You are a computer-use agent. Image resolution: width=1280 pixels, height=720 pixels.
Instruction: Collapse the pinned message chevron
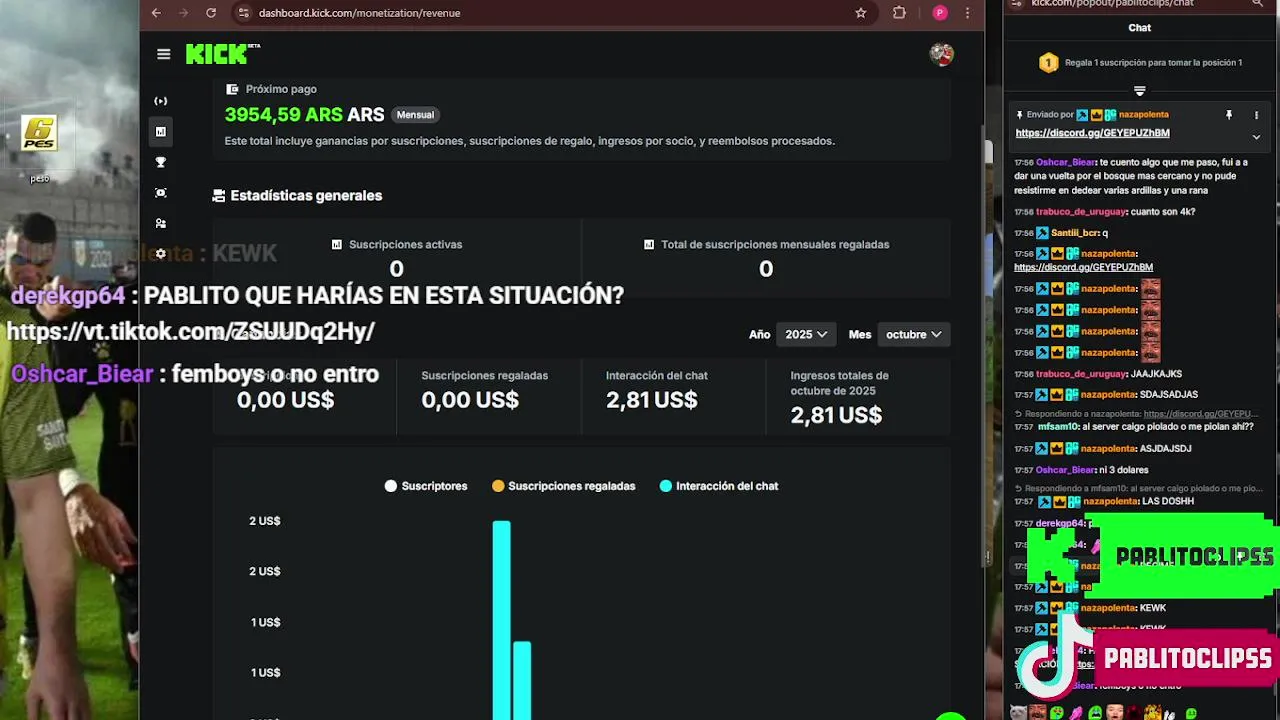(x=1257, y=136)
